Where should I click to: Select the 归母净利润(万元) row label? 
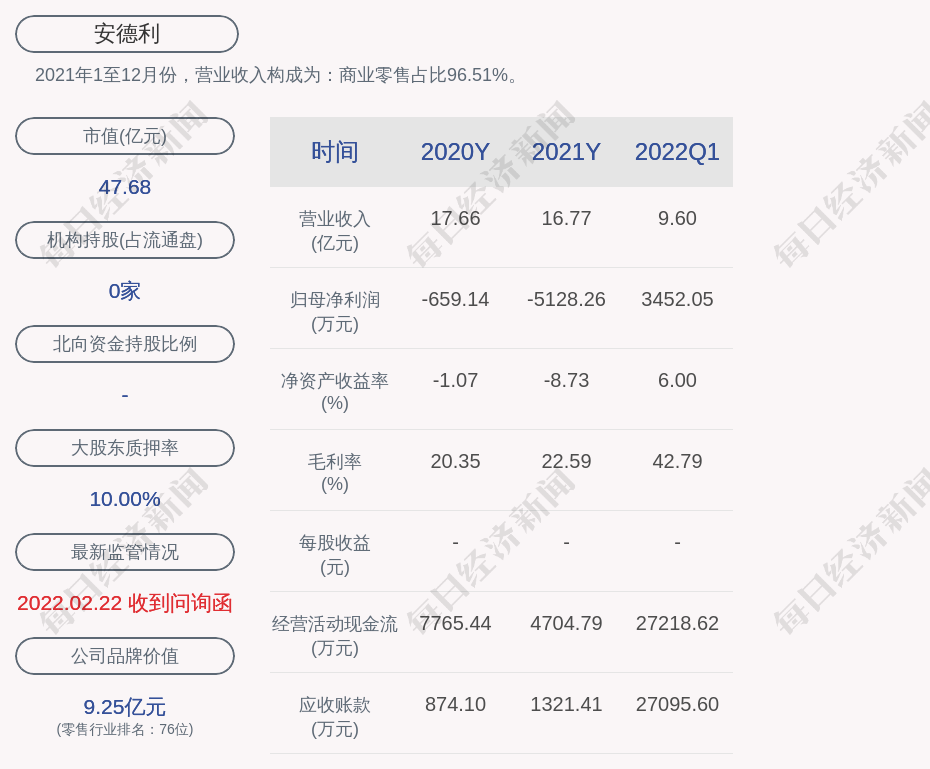[x=335, y=311]
